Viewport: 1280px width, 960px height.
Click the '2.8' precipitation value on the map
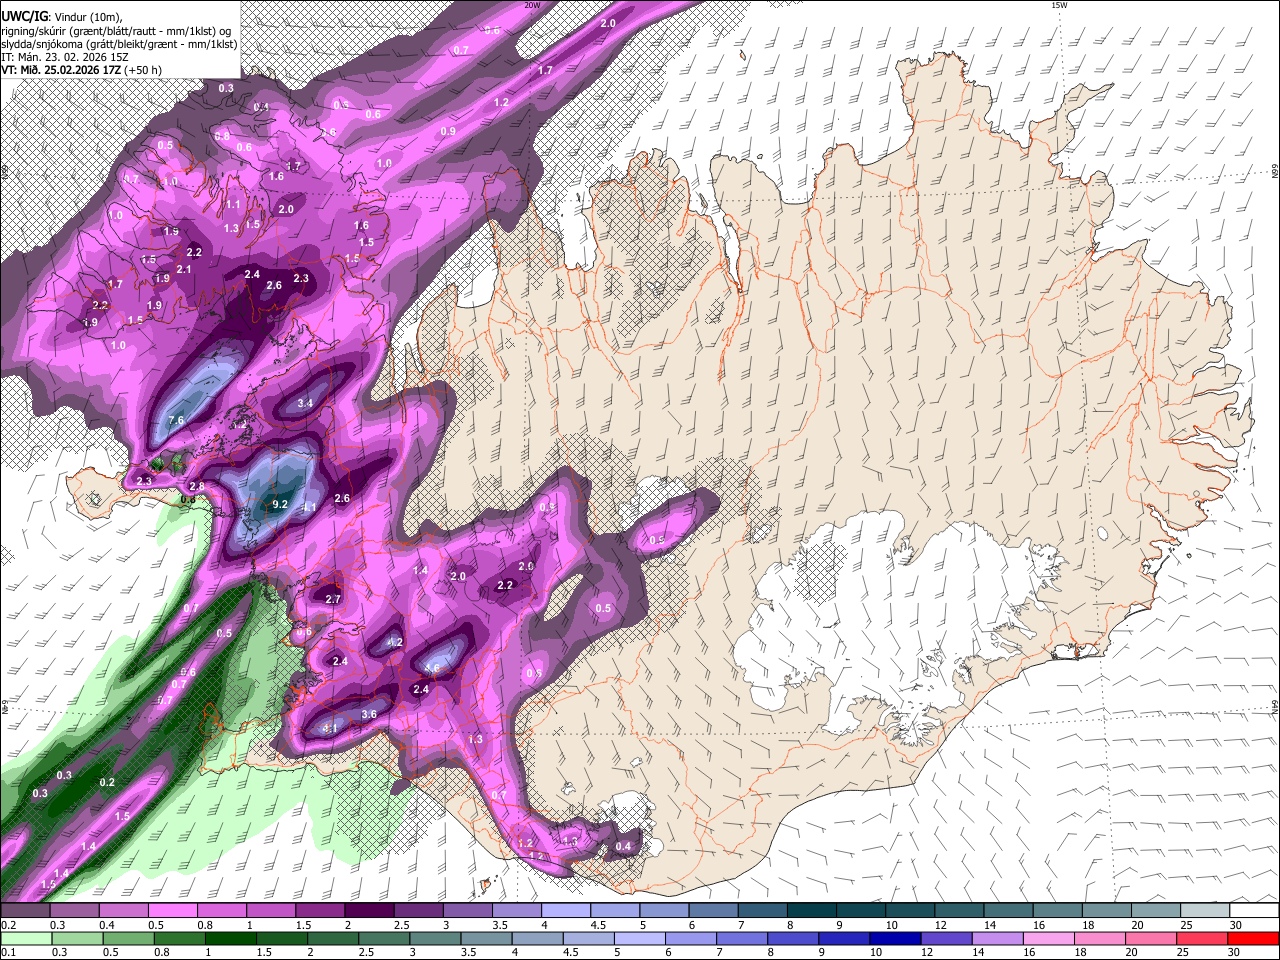pos(197,486)
